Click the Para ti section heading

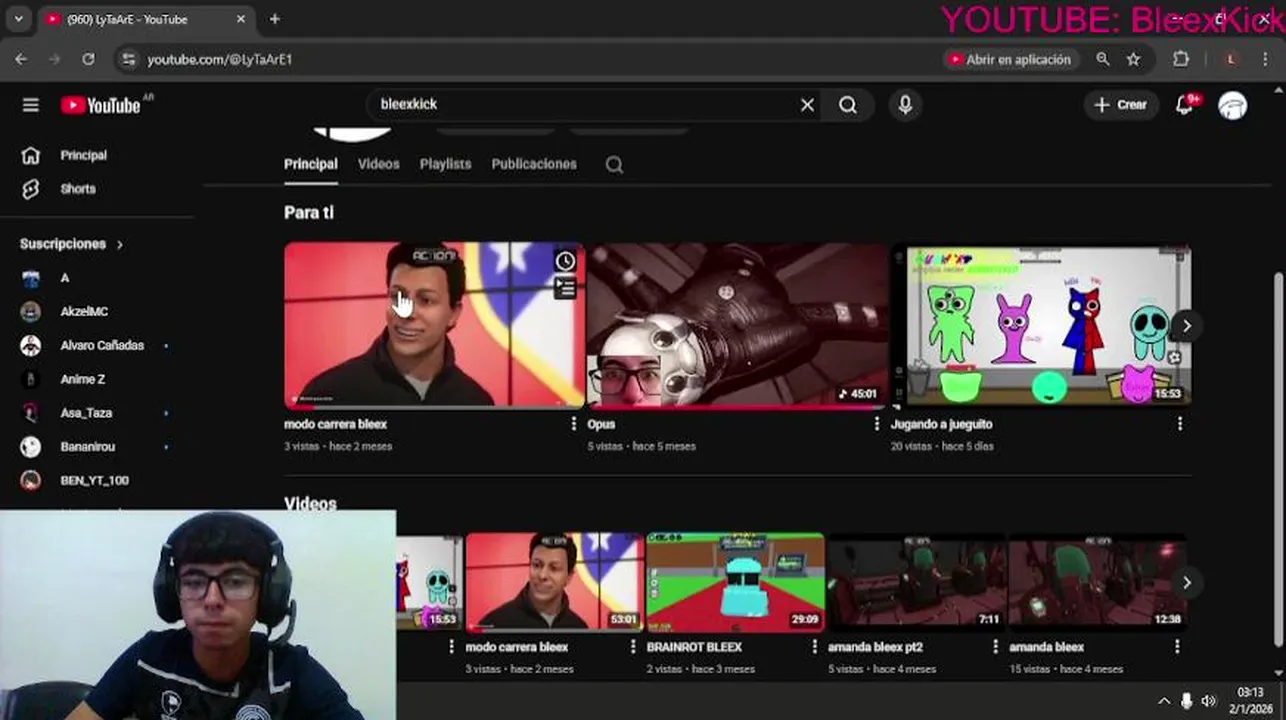(309, 213)
